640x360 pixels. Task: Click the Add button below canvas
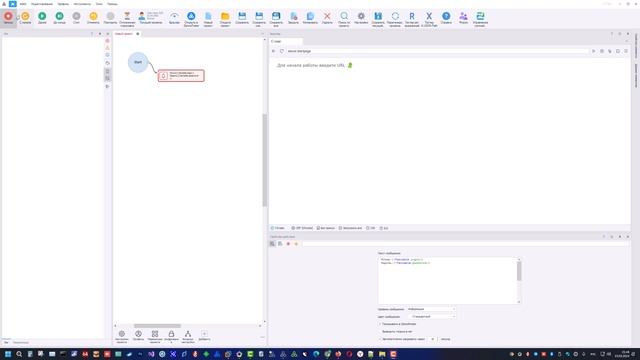pyautogui.click(x=204, y=336)
